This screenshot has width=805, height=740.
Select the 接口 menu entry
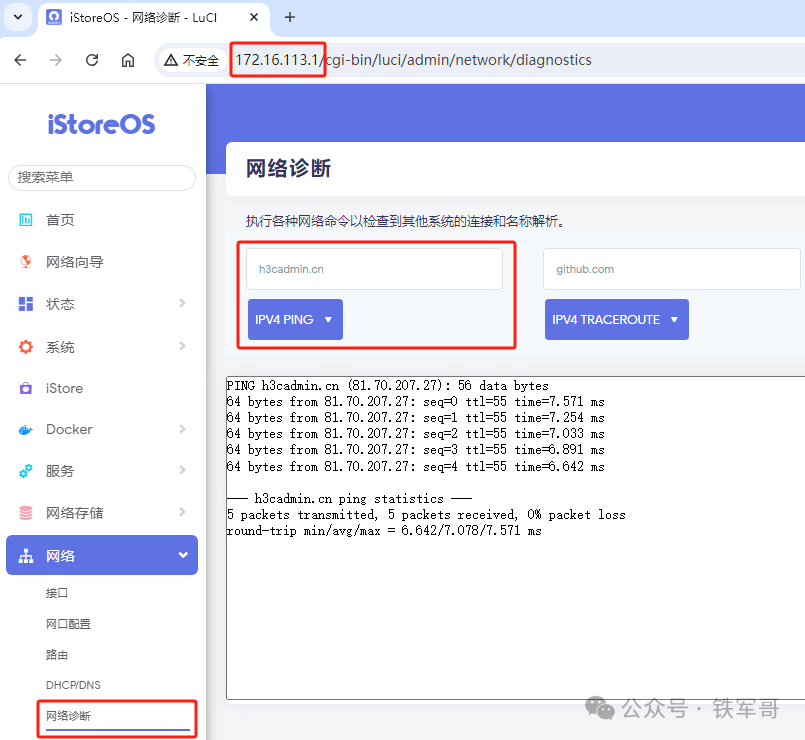(x=57, y=593)
